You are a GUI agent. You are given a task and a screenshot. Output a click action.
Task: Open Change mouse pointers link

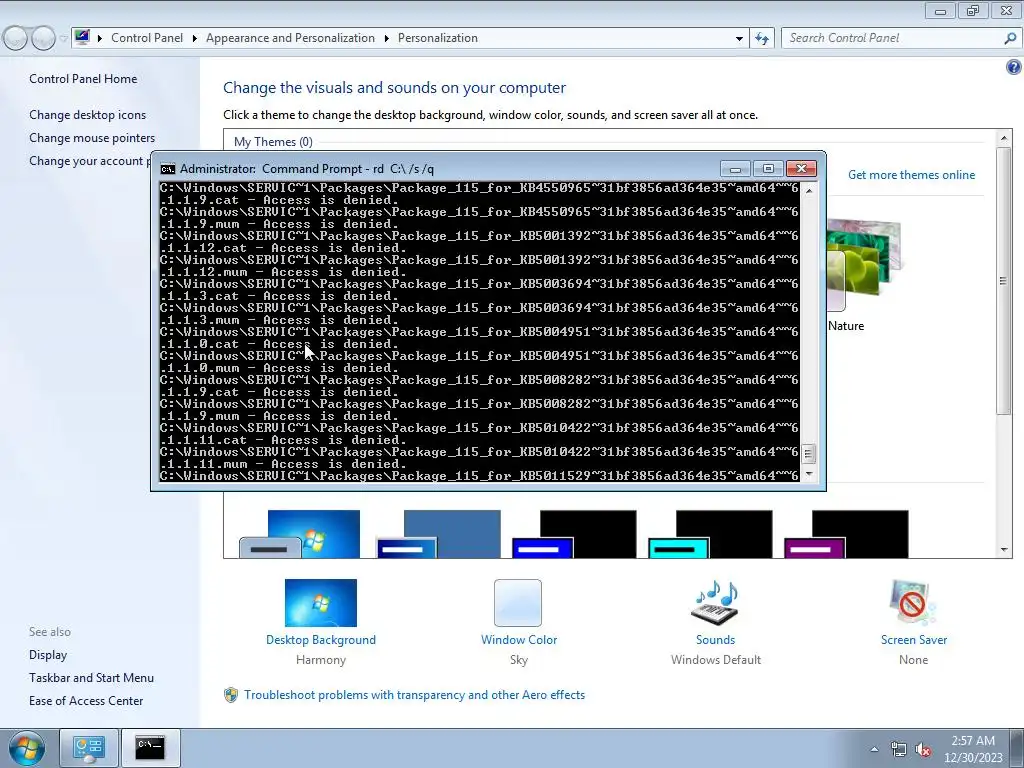point(92,138)
